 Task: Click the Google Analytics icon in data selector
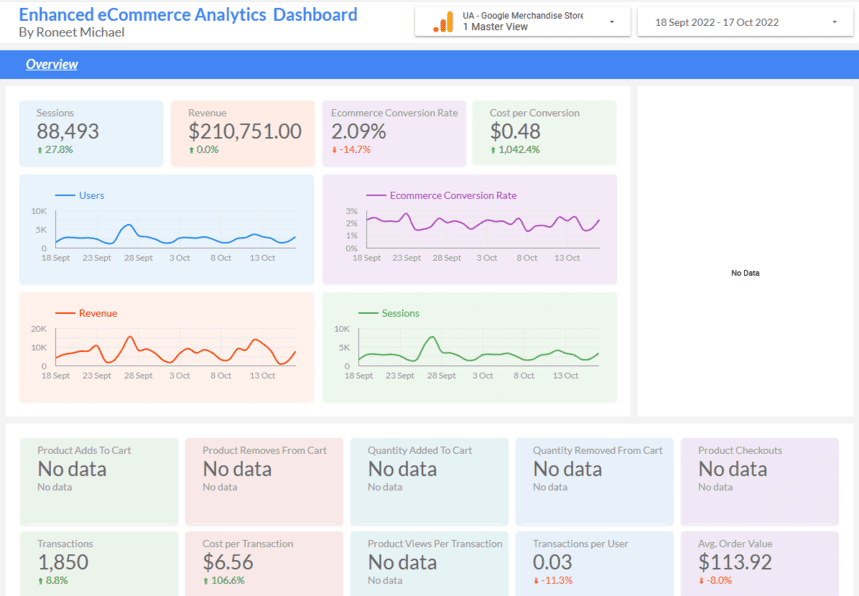[443, 22]
